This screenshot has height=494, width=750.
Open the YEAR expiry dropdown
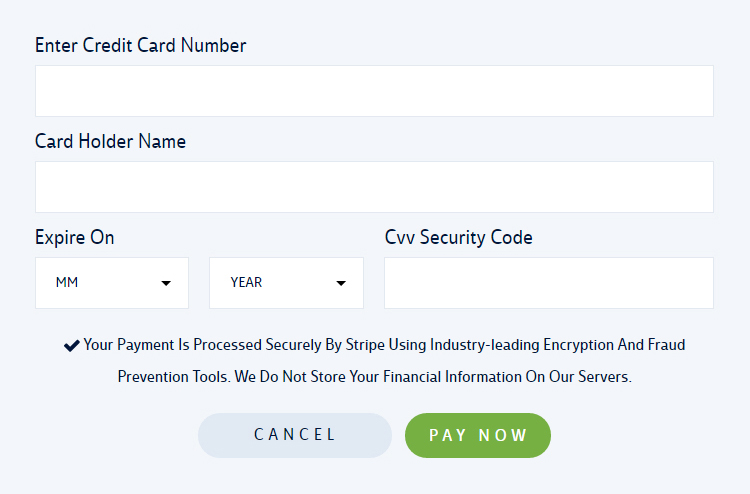point(286,283)
